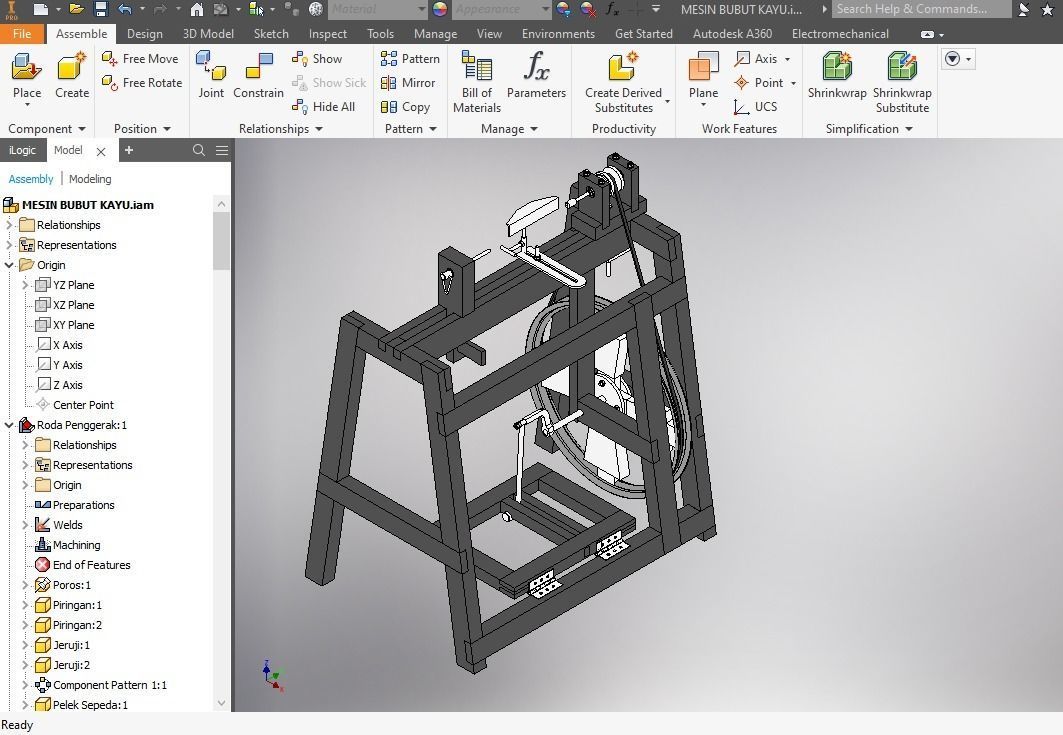
Task: Select the Free Move tool
Action: 140,59
